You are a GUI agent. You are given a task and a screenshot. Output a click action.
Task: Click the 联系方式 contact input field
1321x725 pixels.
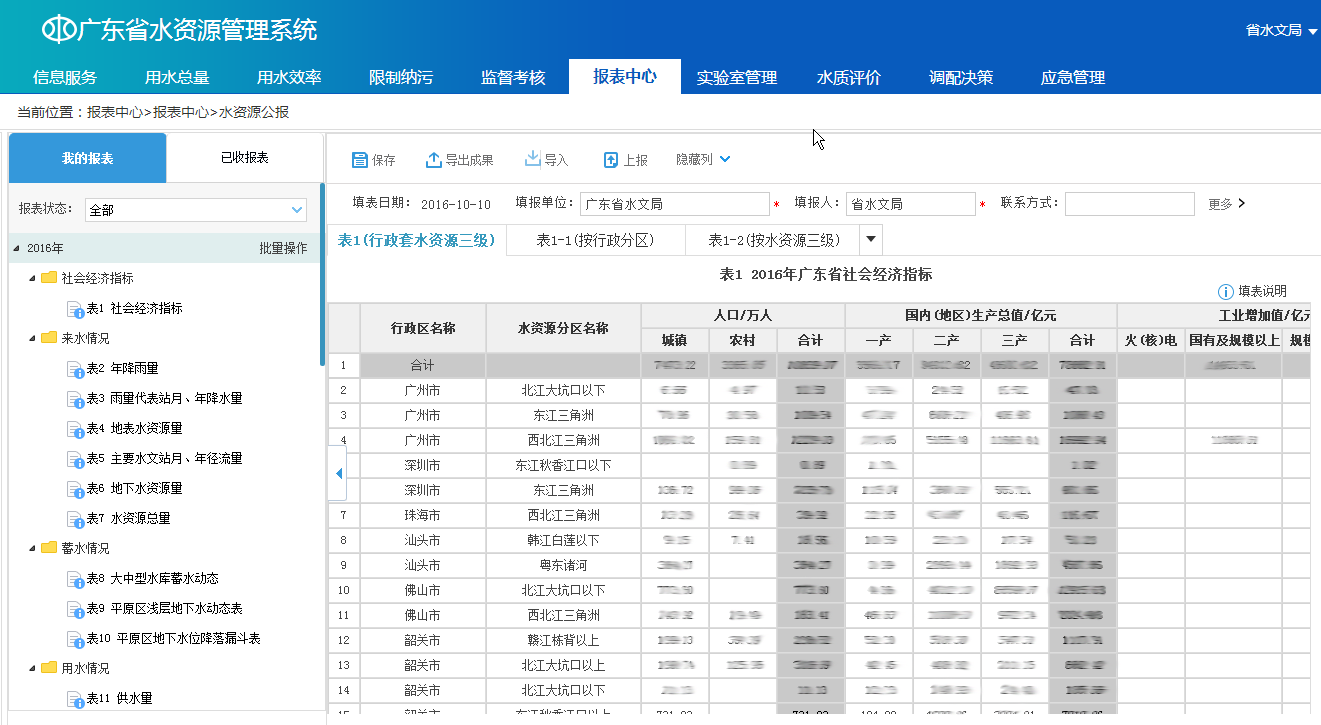click(x=1129, y=204)
